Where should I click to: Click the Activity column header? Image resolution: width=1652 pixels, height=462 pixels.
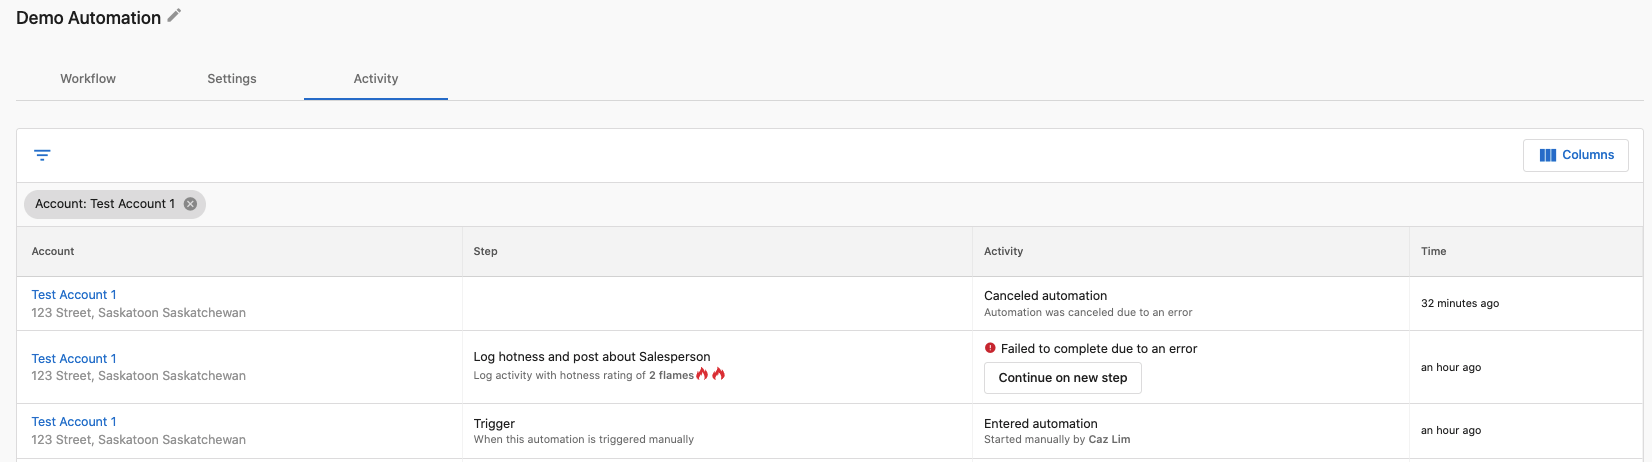[x=1003, y=251]
